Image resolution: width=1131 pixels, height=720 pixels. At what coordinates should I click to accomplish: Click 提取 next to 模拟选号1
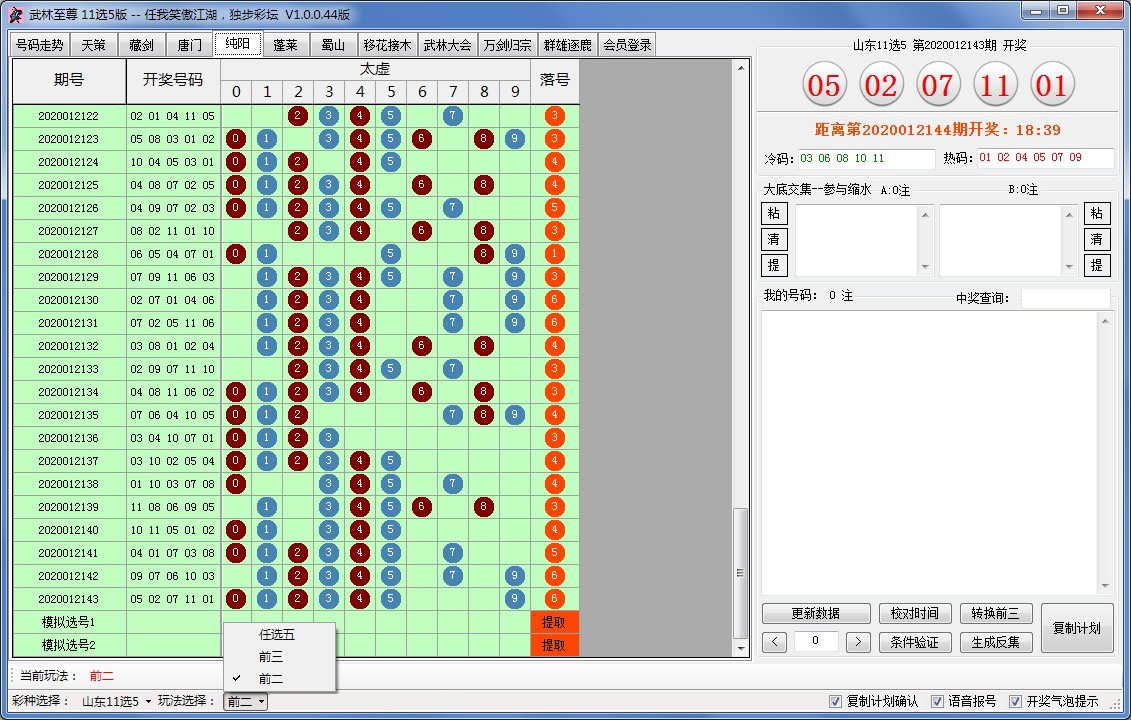pyautogui.click(x=553, y=619)
